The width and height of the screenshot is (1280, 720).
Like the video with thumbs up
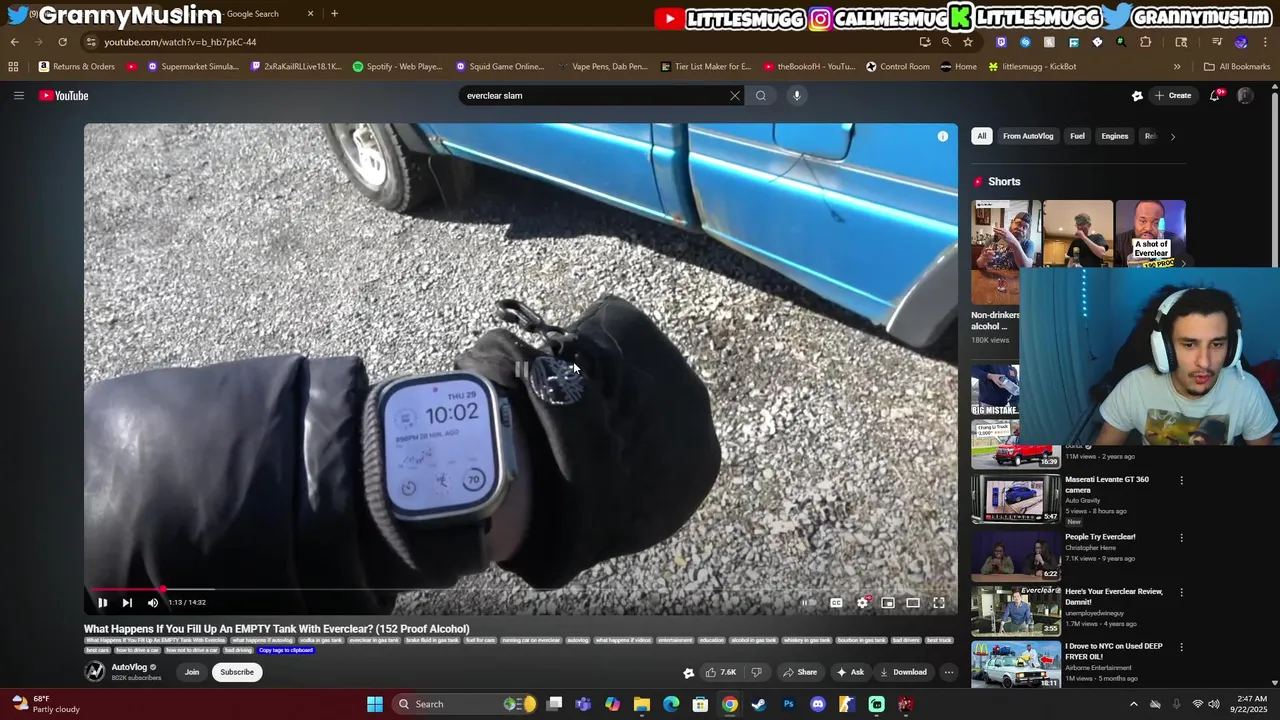(x=721, y=672)
